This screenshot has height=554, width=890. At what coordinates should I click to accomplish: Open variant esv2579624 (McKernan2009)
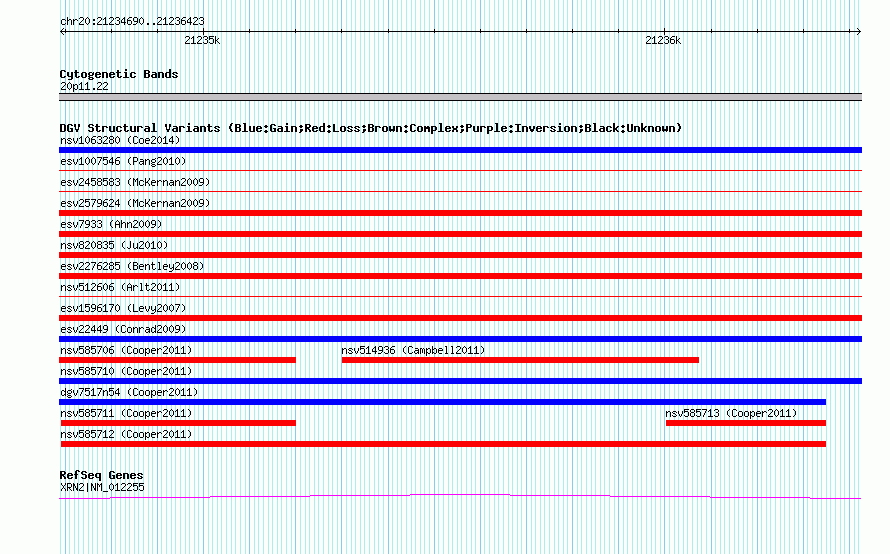[x=135, y=203]
